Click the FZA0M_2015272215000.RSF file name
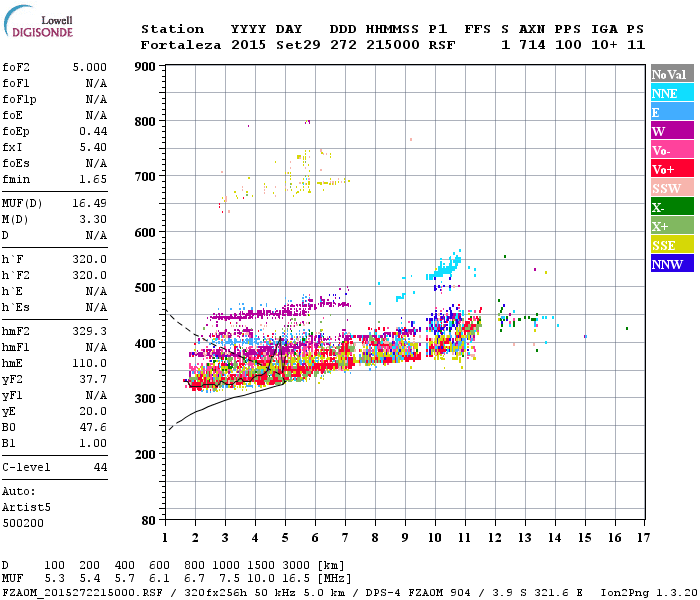This screenshot has height=600, width=700. point(83,593)
